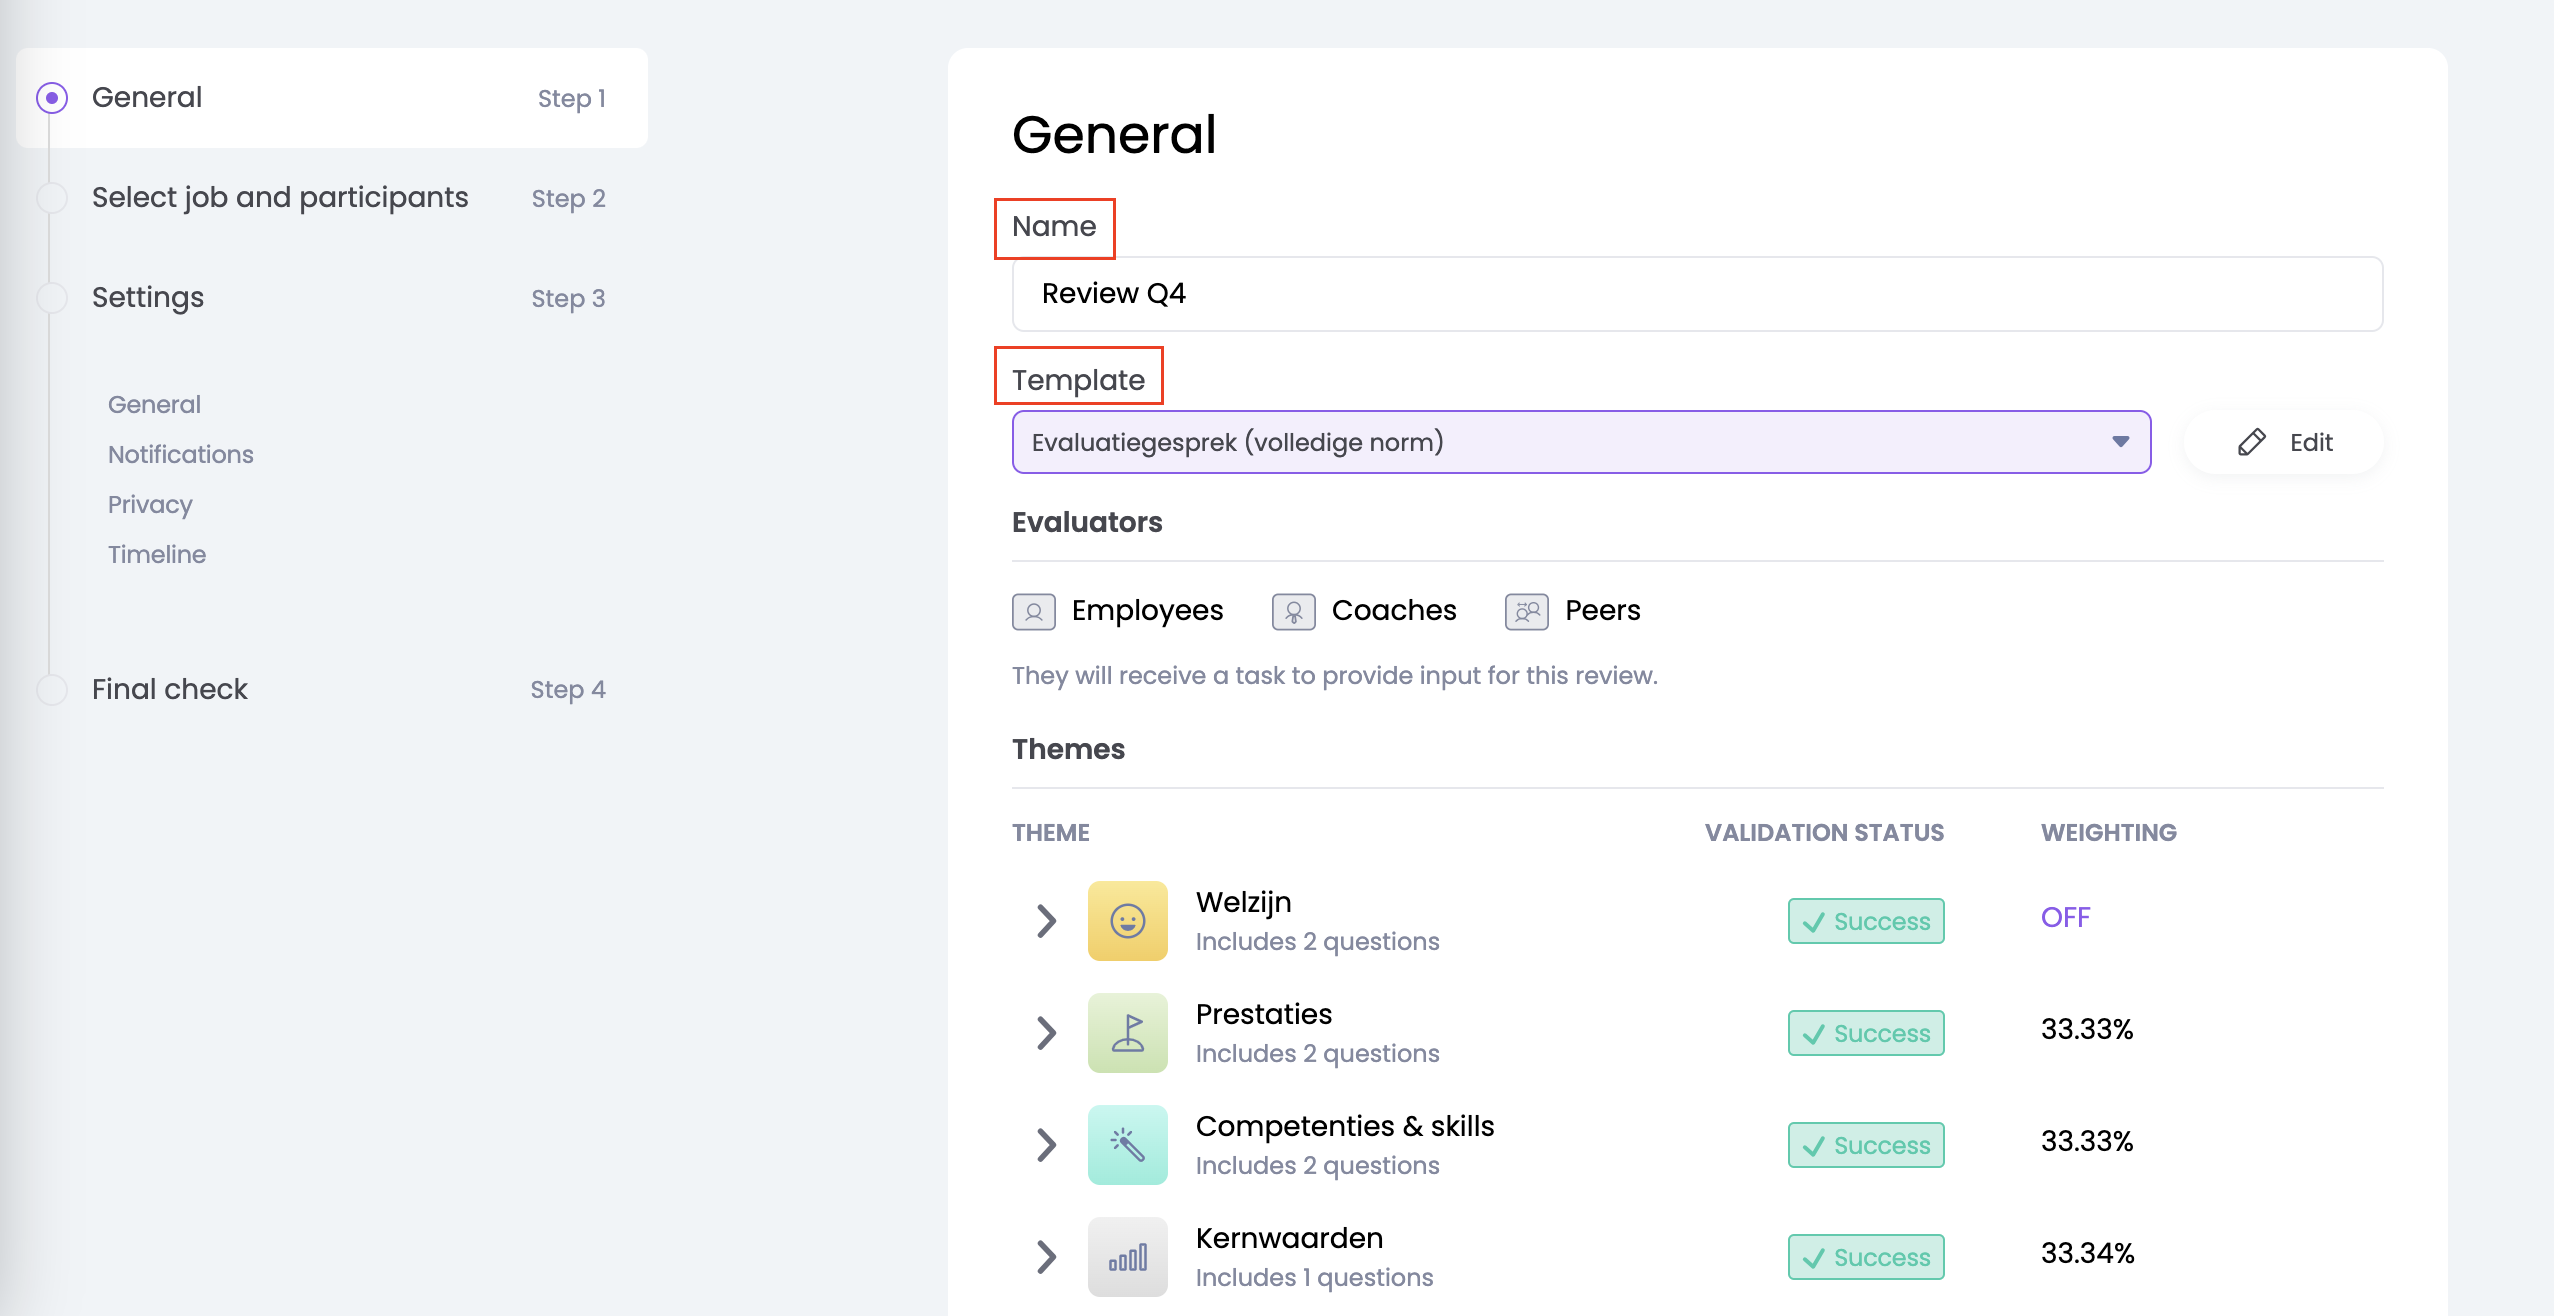2554x1316 pixels.
Task: Click the OFF weighting for Welzijn
Action: pyautogui.click(x=2065, y=917)
